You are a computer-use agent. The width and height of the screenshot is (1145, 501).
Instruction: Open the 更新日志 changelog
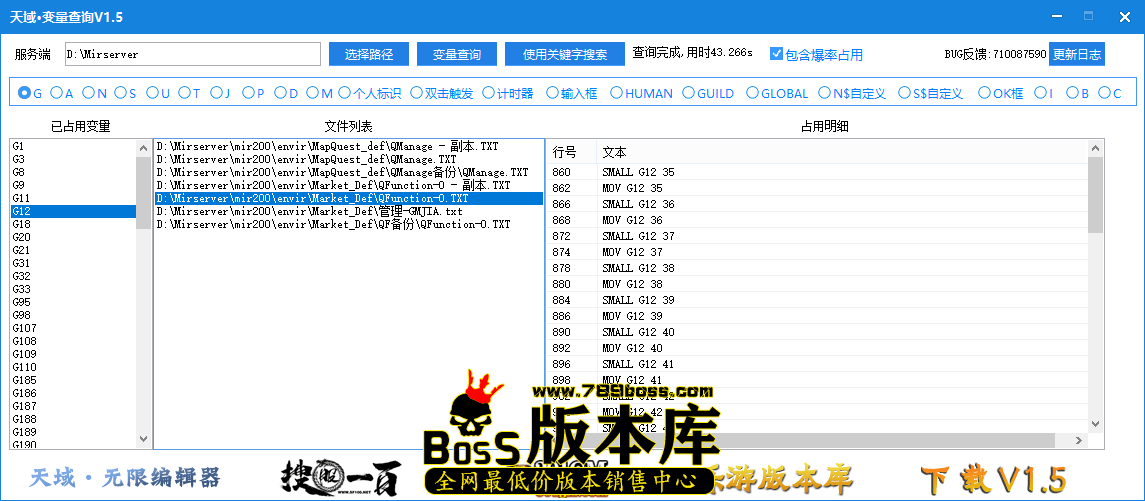click(1076, 54)
